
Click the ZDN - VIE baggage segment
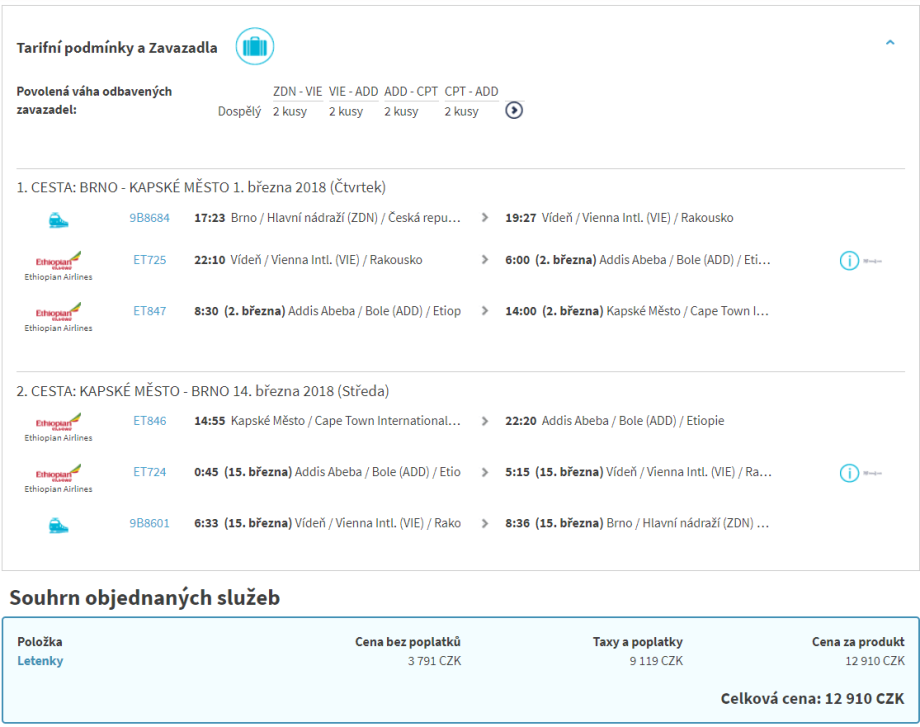pyautogui.click(x=297, y=92)
